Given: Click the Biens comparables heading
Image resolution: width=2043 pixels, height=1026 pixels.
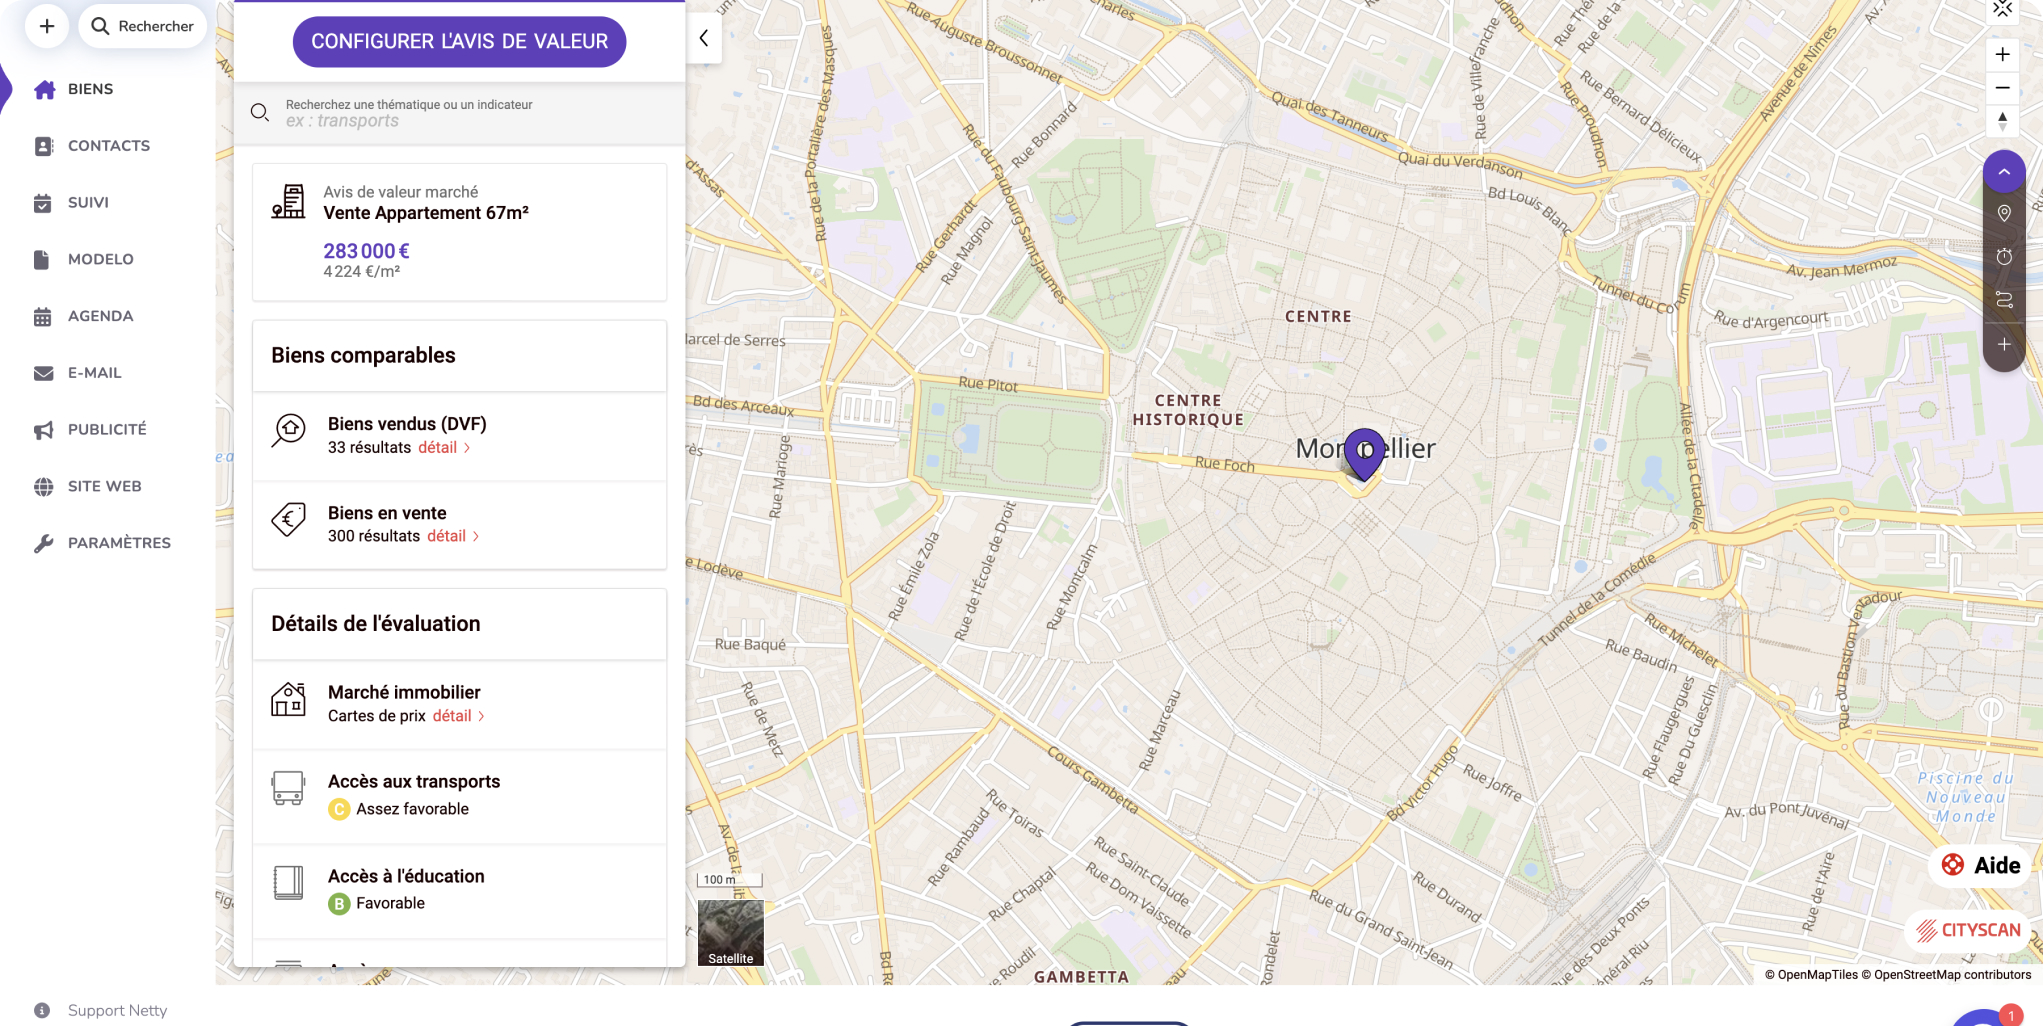Looking at the screenshot, I should pos(363,356).
